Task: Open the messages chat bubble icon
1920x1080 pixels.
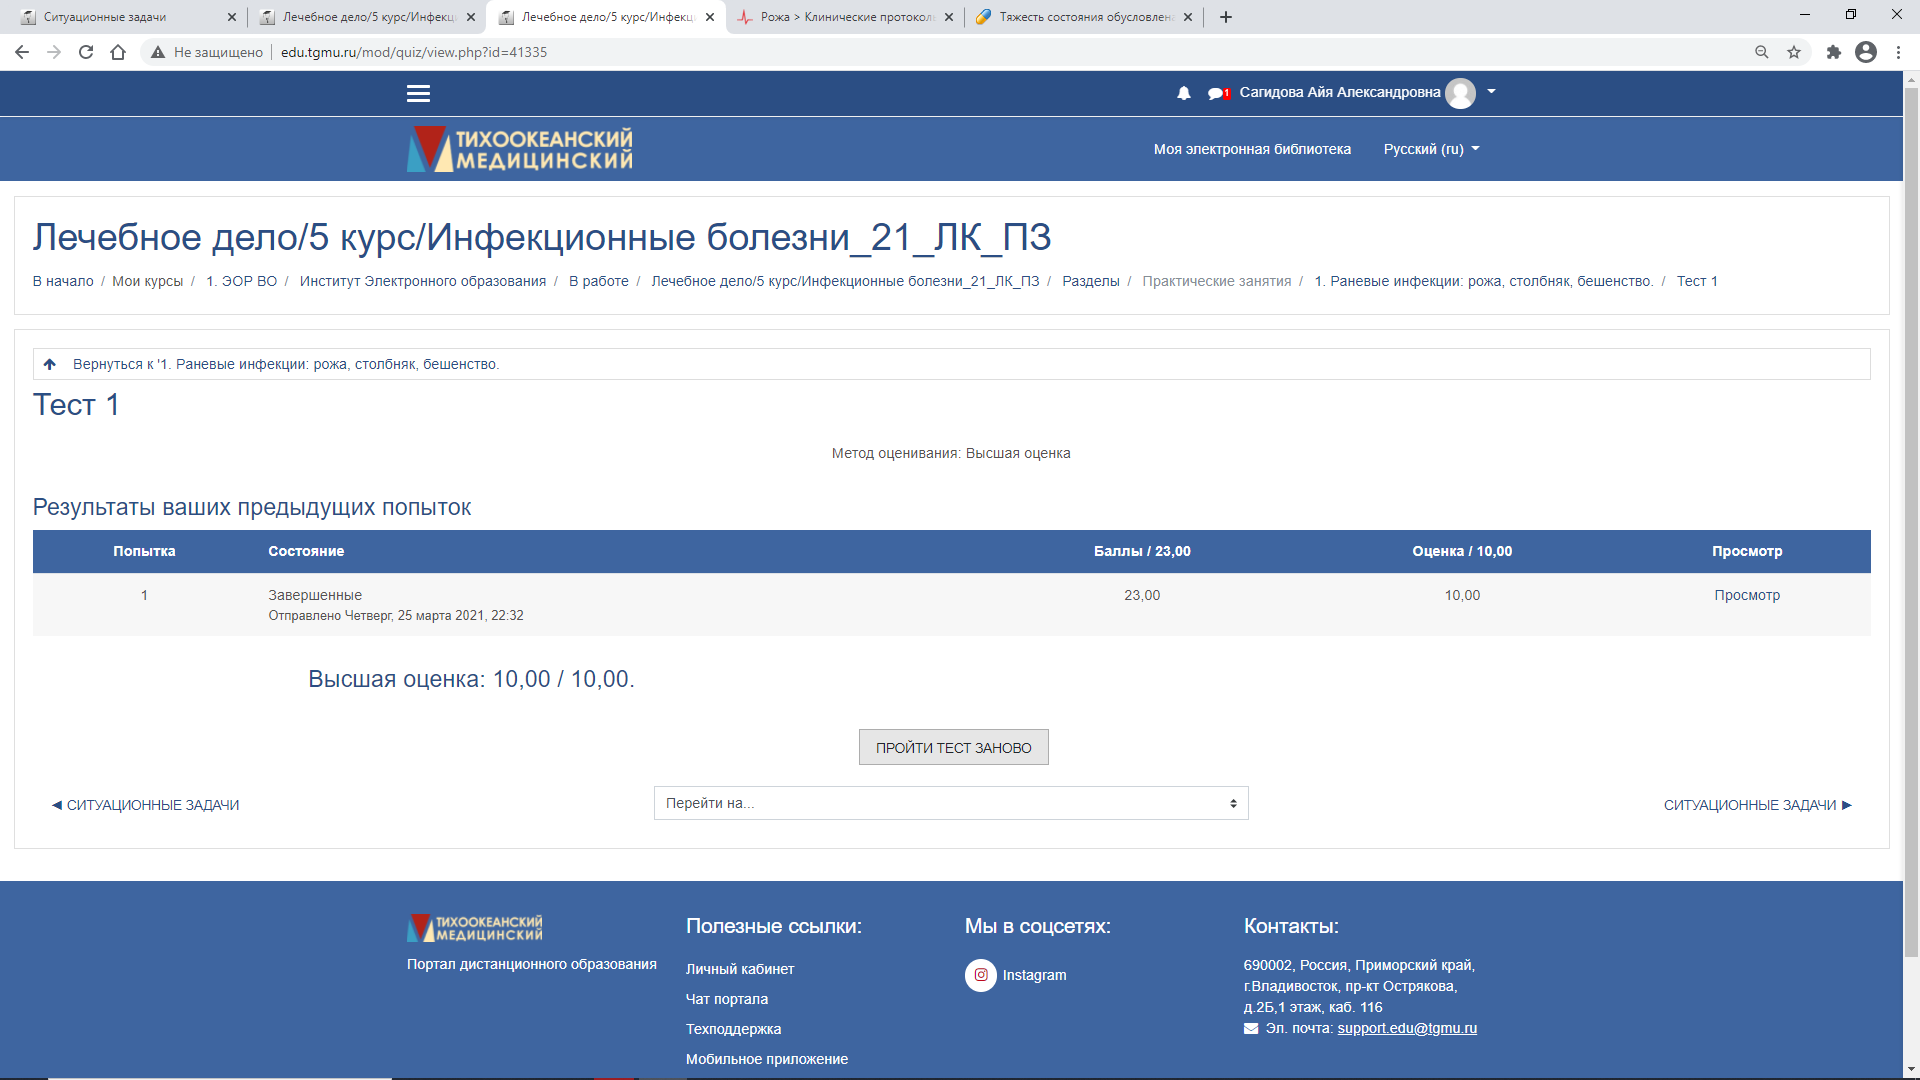Action: pos(1216,93)
